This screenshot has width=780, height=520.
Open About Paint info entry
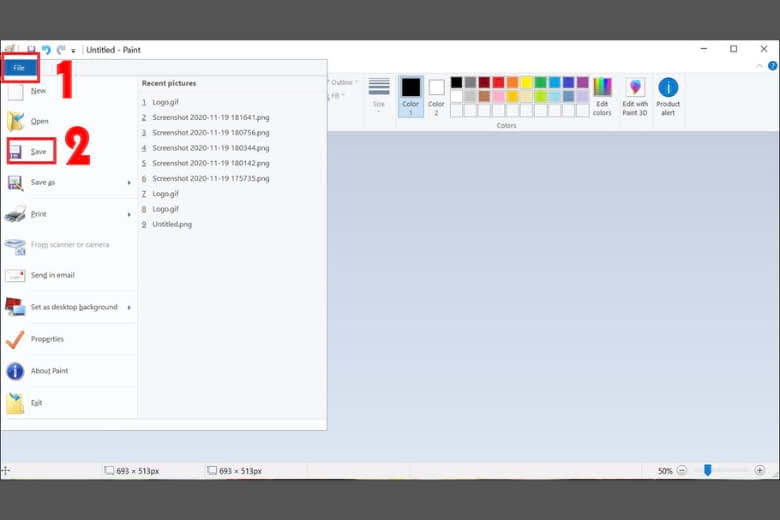point(69,371)
